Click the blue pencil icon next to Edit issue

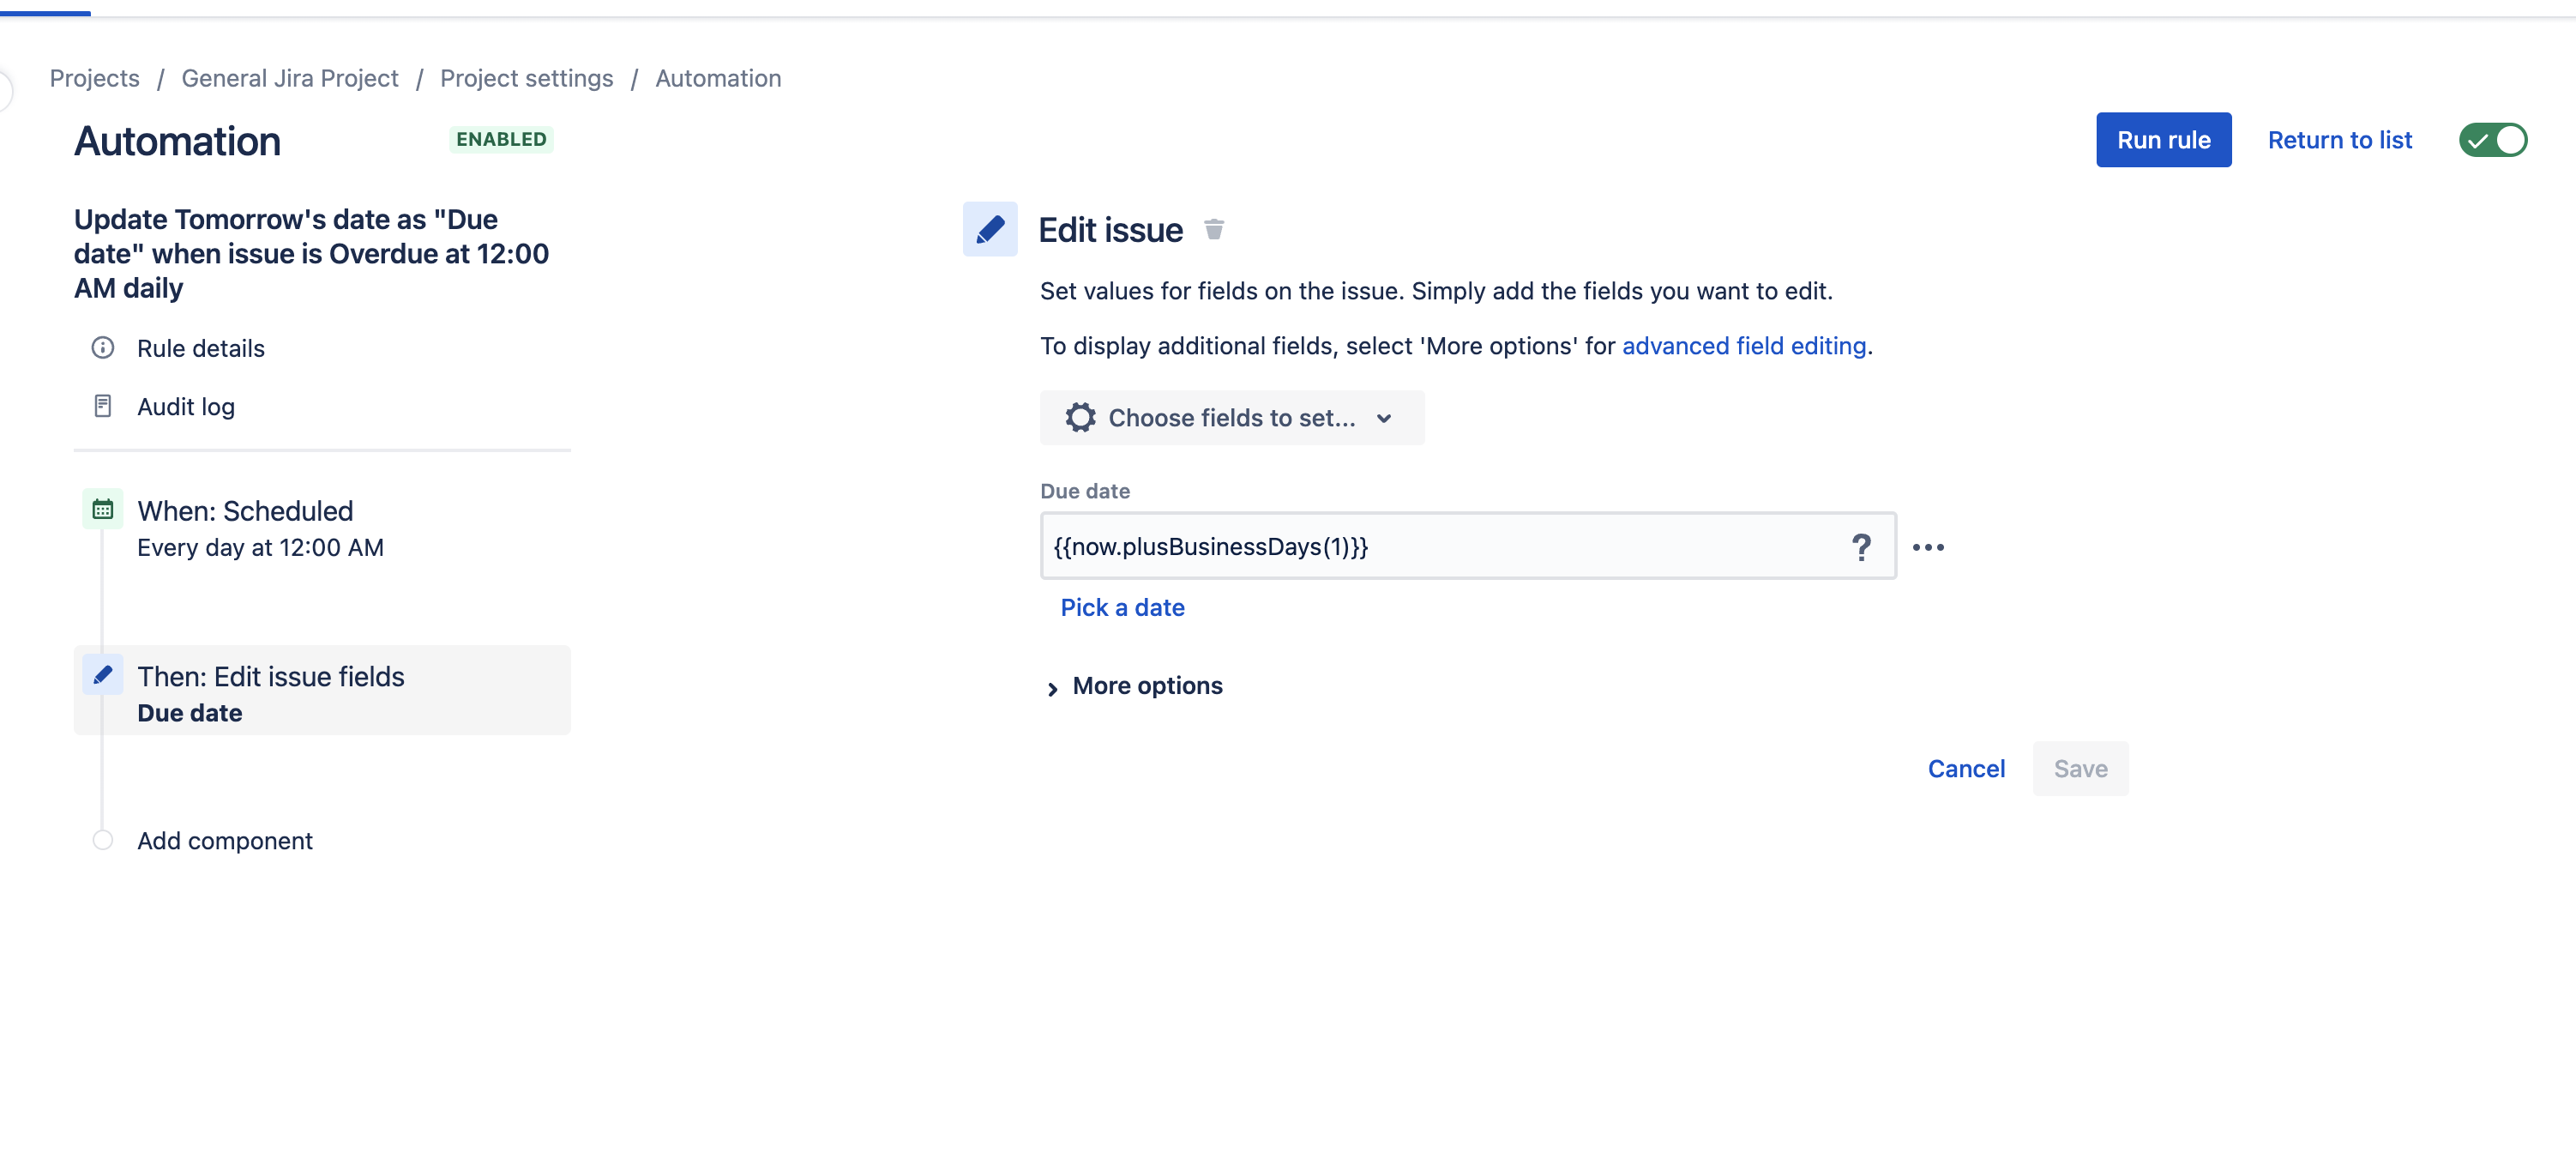tap(989, 229)
